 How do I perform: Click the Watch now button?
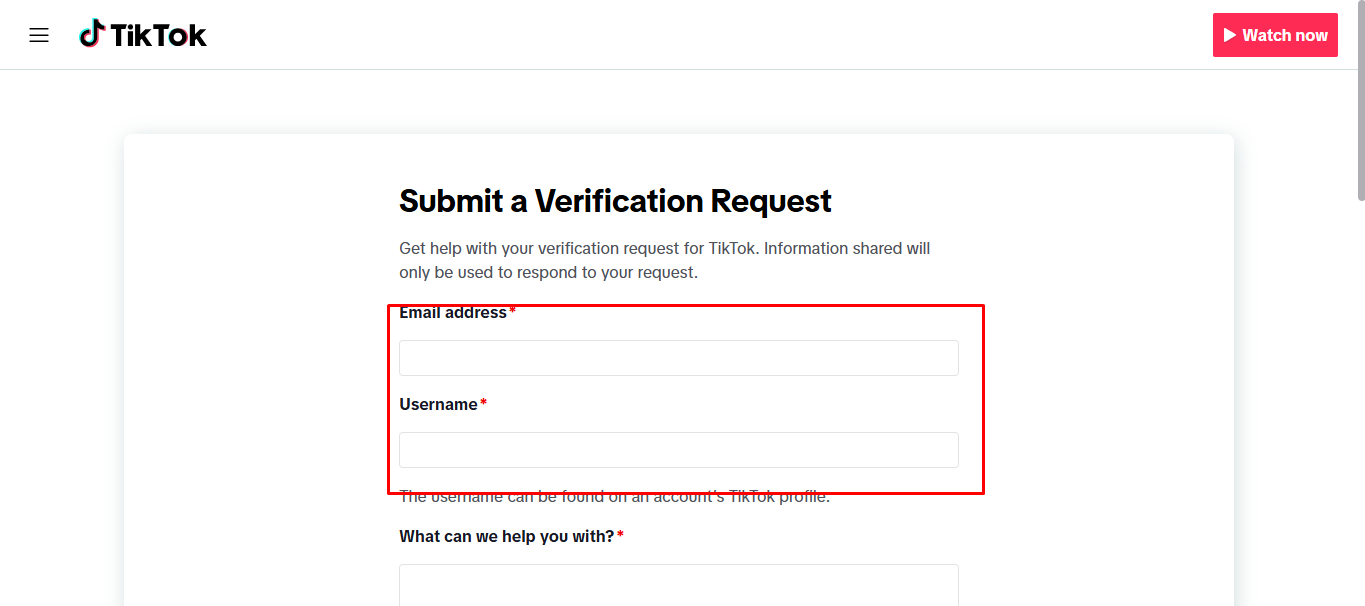tap(1275, 34)
